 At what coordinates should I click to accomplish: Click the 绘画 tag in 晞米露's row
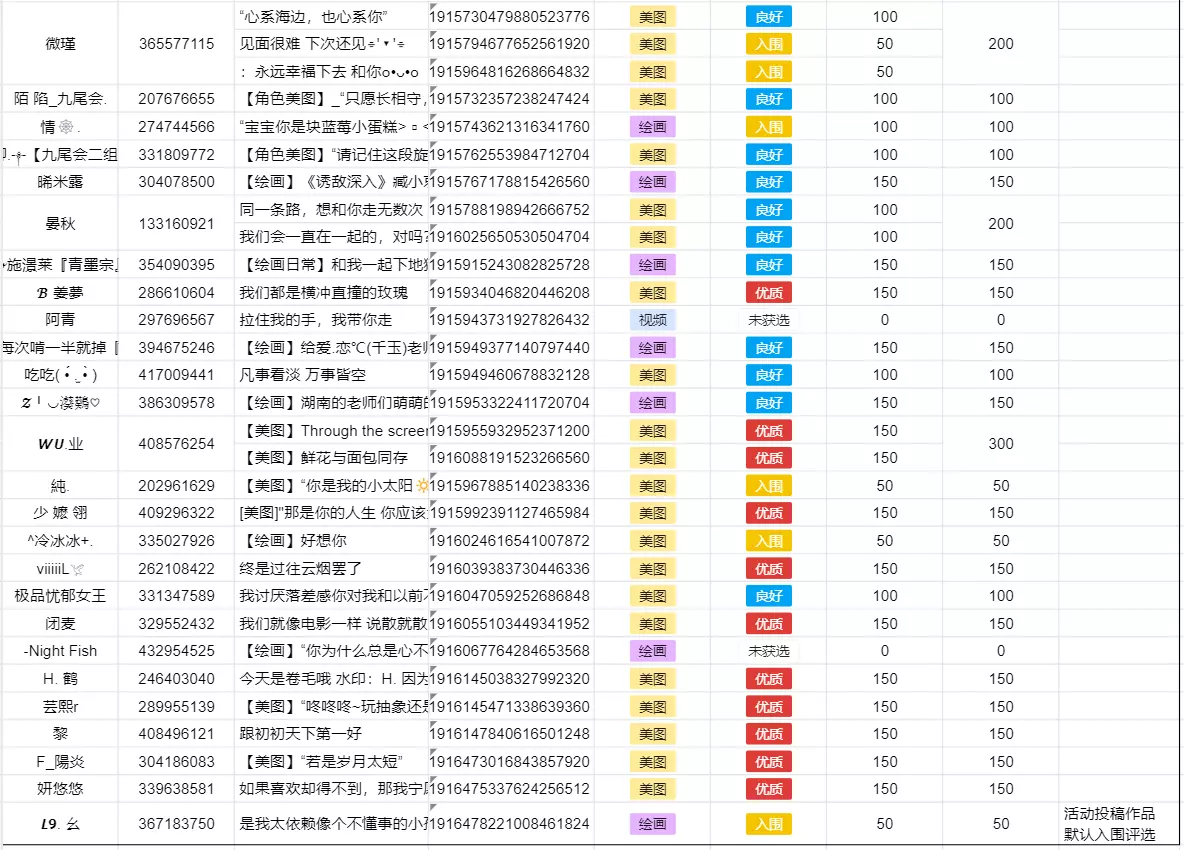click(x=652, y=182)
